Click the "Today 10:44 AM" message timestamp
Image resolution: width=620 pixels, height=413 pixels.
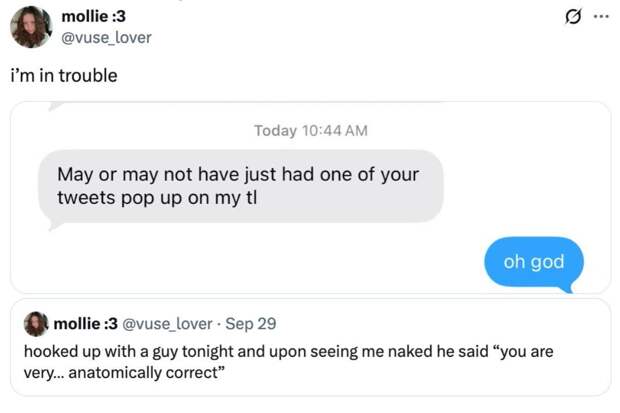310,131
